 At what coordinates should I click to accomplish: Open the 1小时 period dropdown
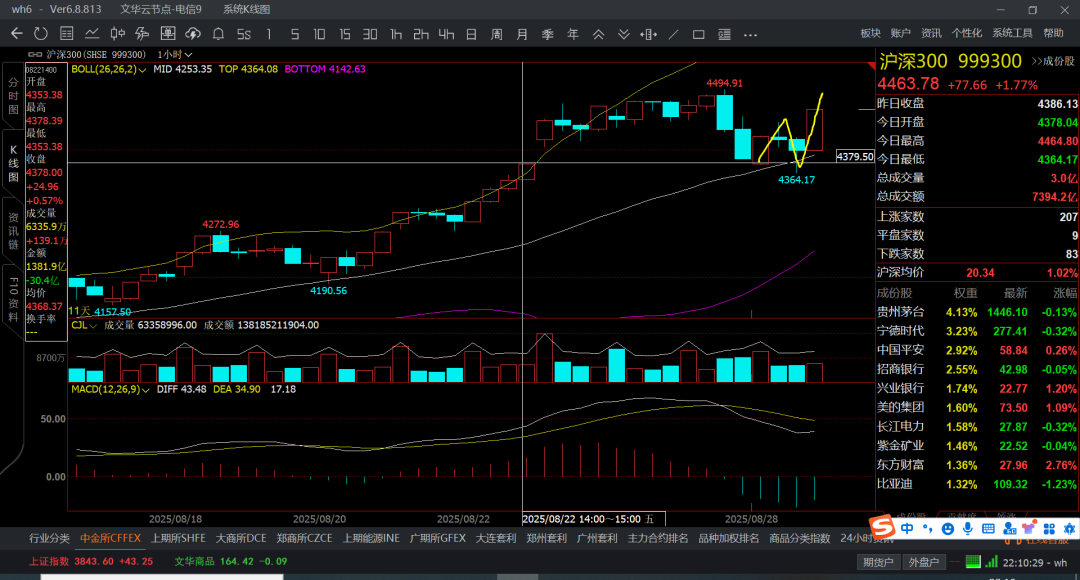pyautogui.click(x=175, y=54)
